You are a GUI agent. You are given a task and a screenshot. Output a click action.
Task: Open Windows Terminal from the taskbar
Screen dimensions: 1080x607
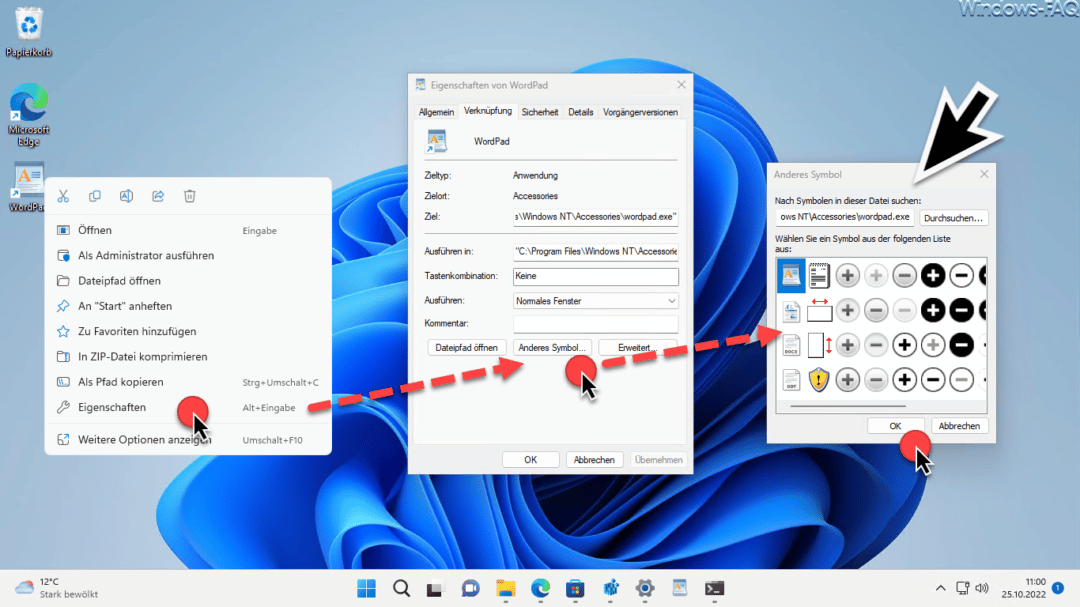coord(715,589)
